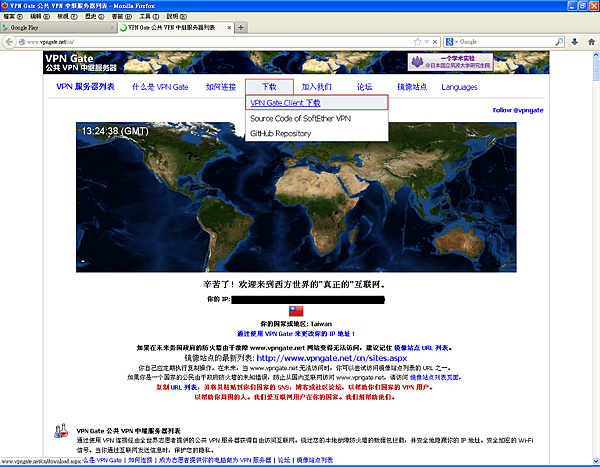Viewport: 600px width, 467px height.
Task: Close the Google Play tab
Action: (x=112, y=28)
